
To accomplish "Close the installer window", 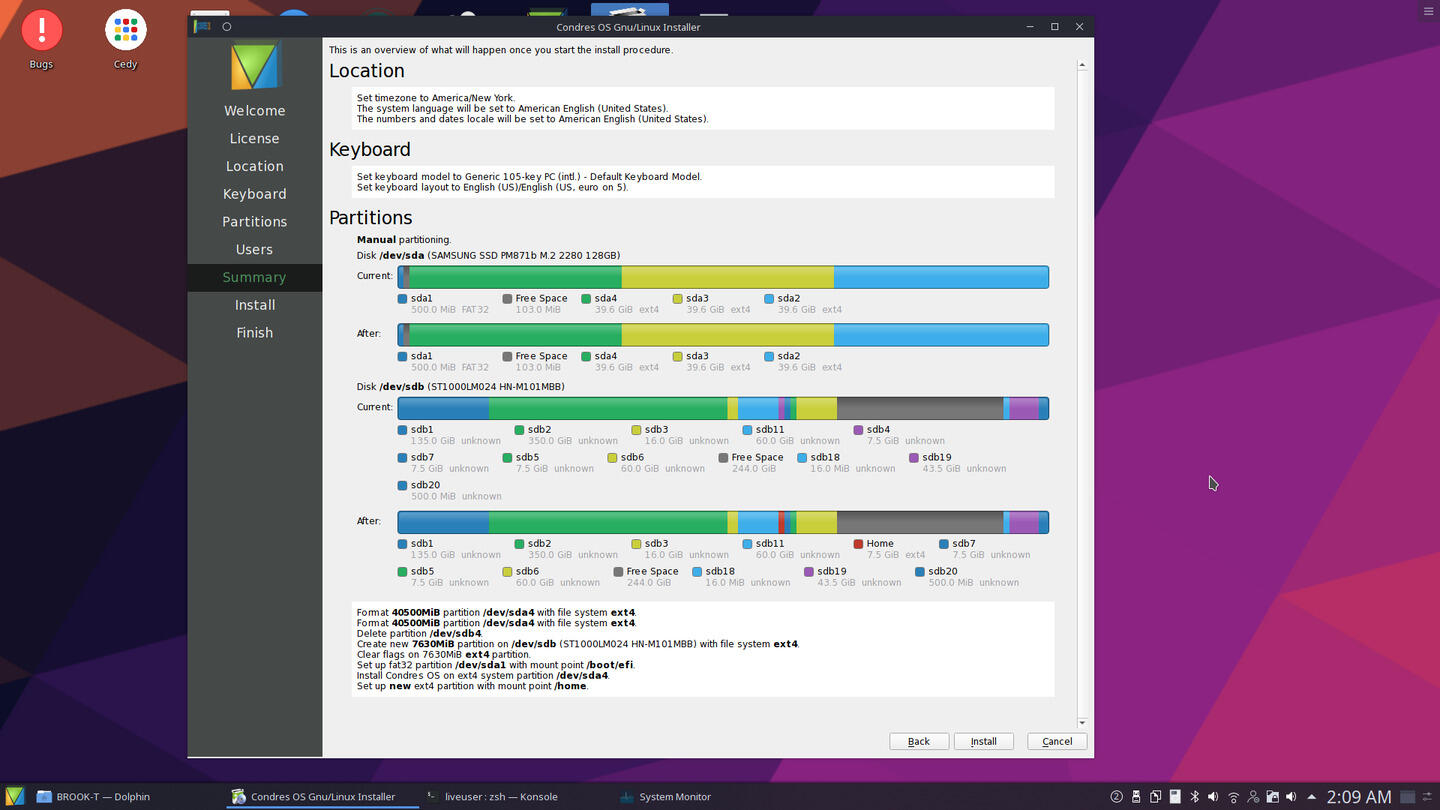I will click(1079, 27).
